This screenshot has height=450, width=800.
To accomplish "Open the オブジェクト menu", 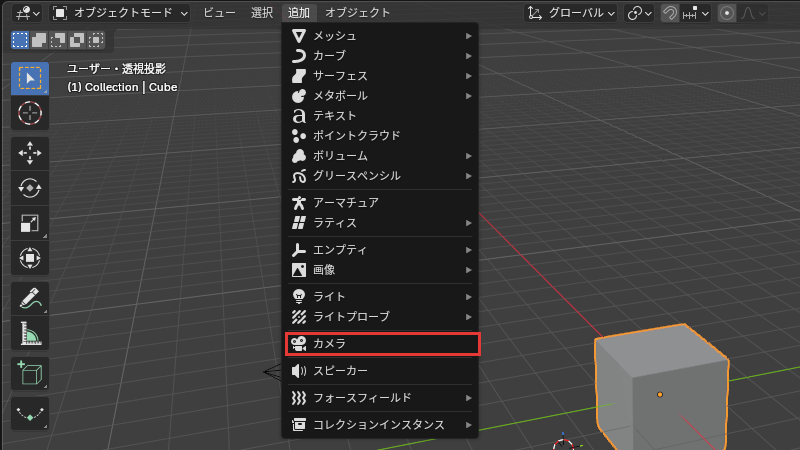I will click(x=358, y=13).
